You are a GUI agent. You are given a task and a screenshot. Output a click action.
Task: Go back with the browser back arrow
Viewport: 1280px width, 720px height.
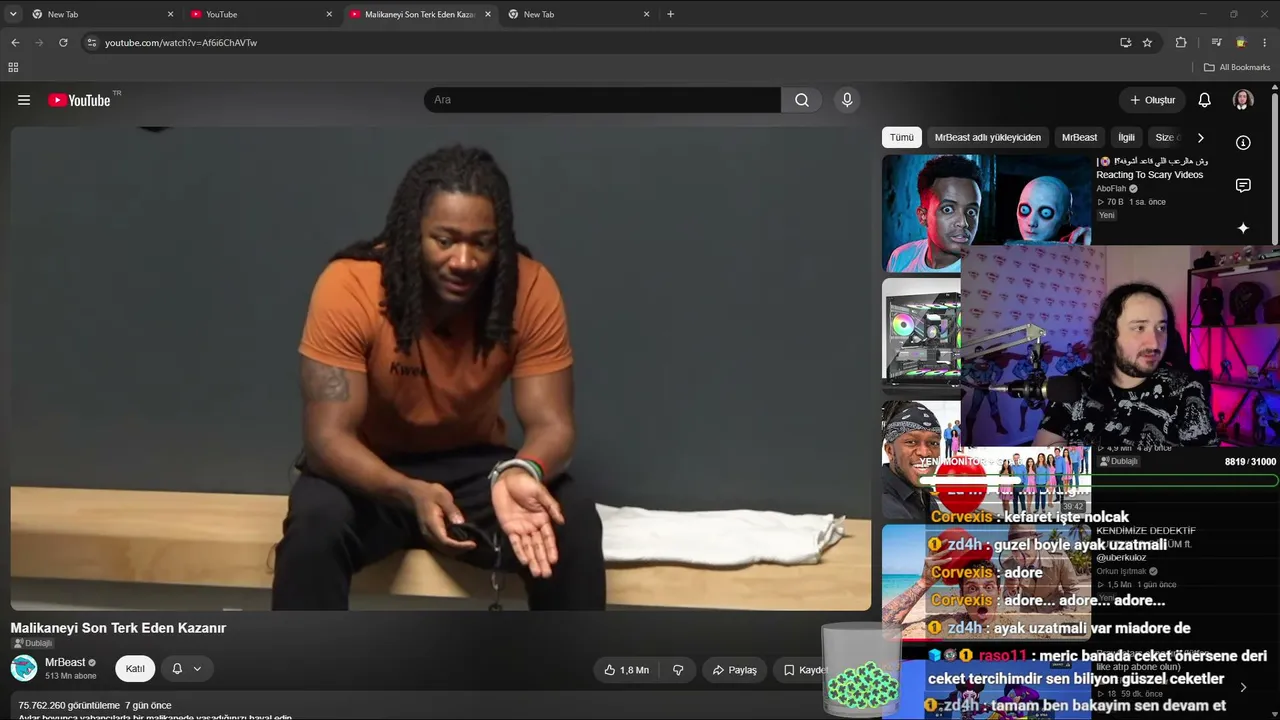[15, 43]
